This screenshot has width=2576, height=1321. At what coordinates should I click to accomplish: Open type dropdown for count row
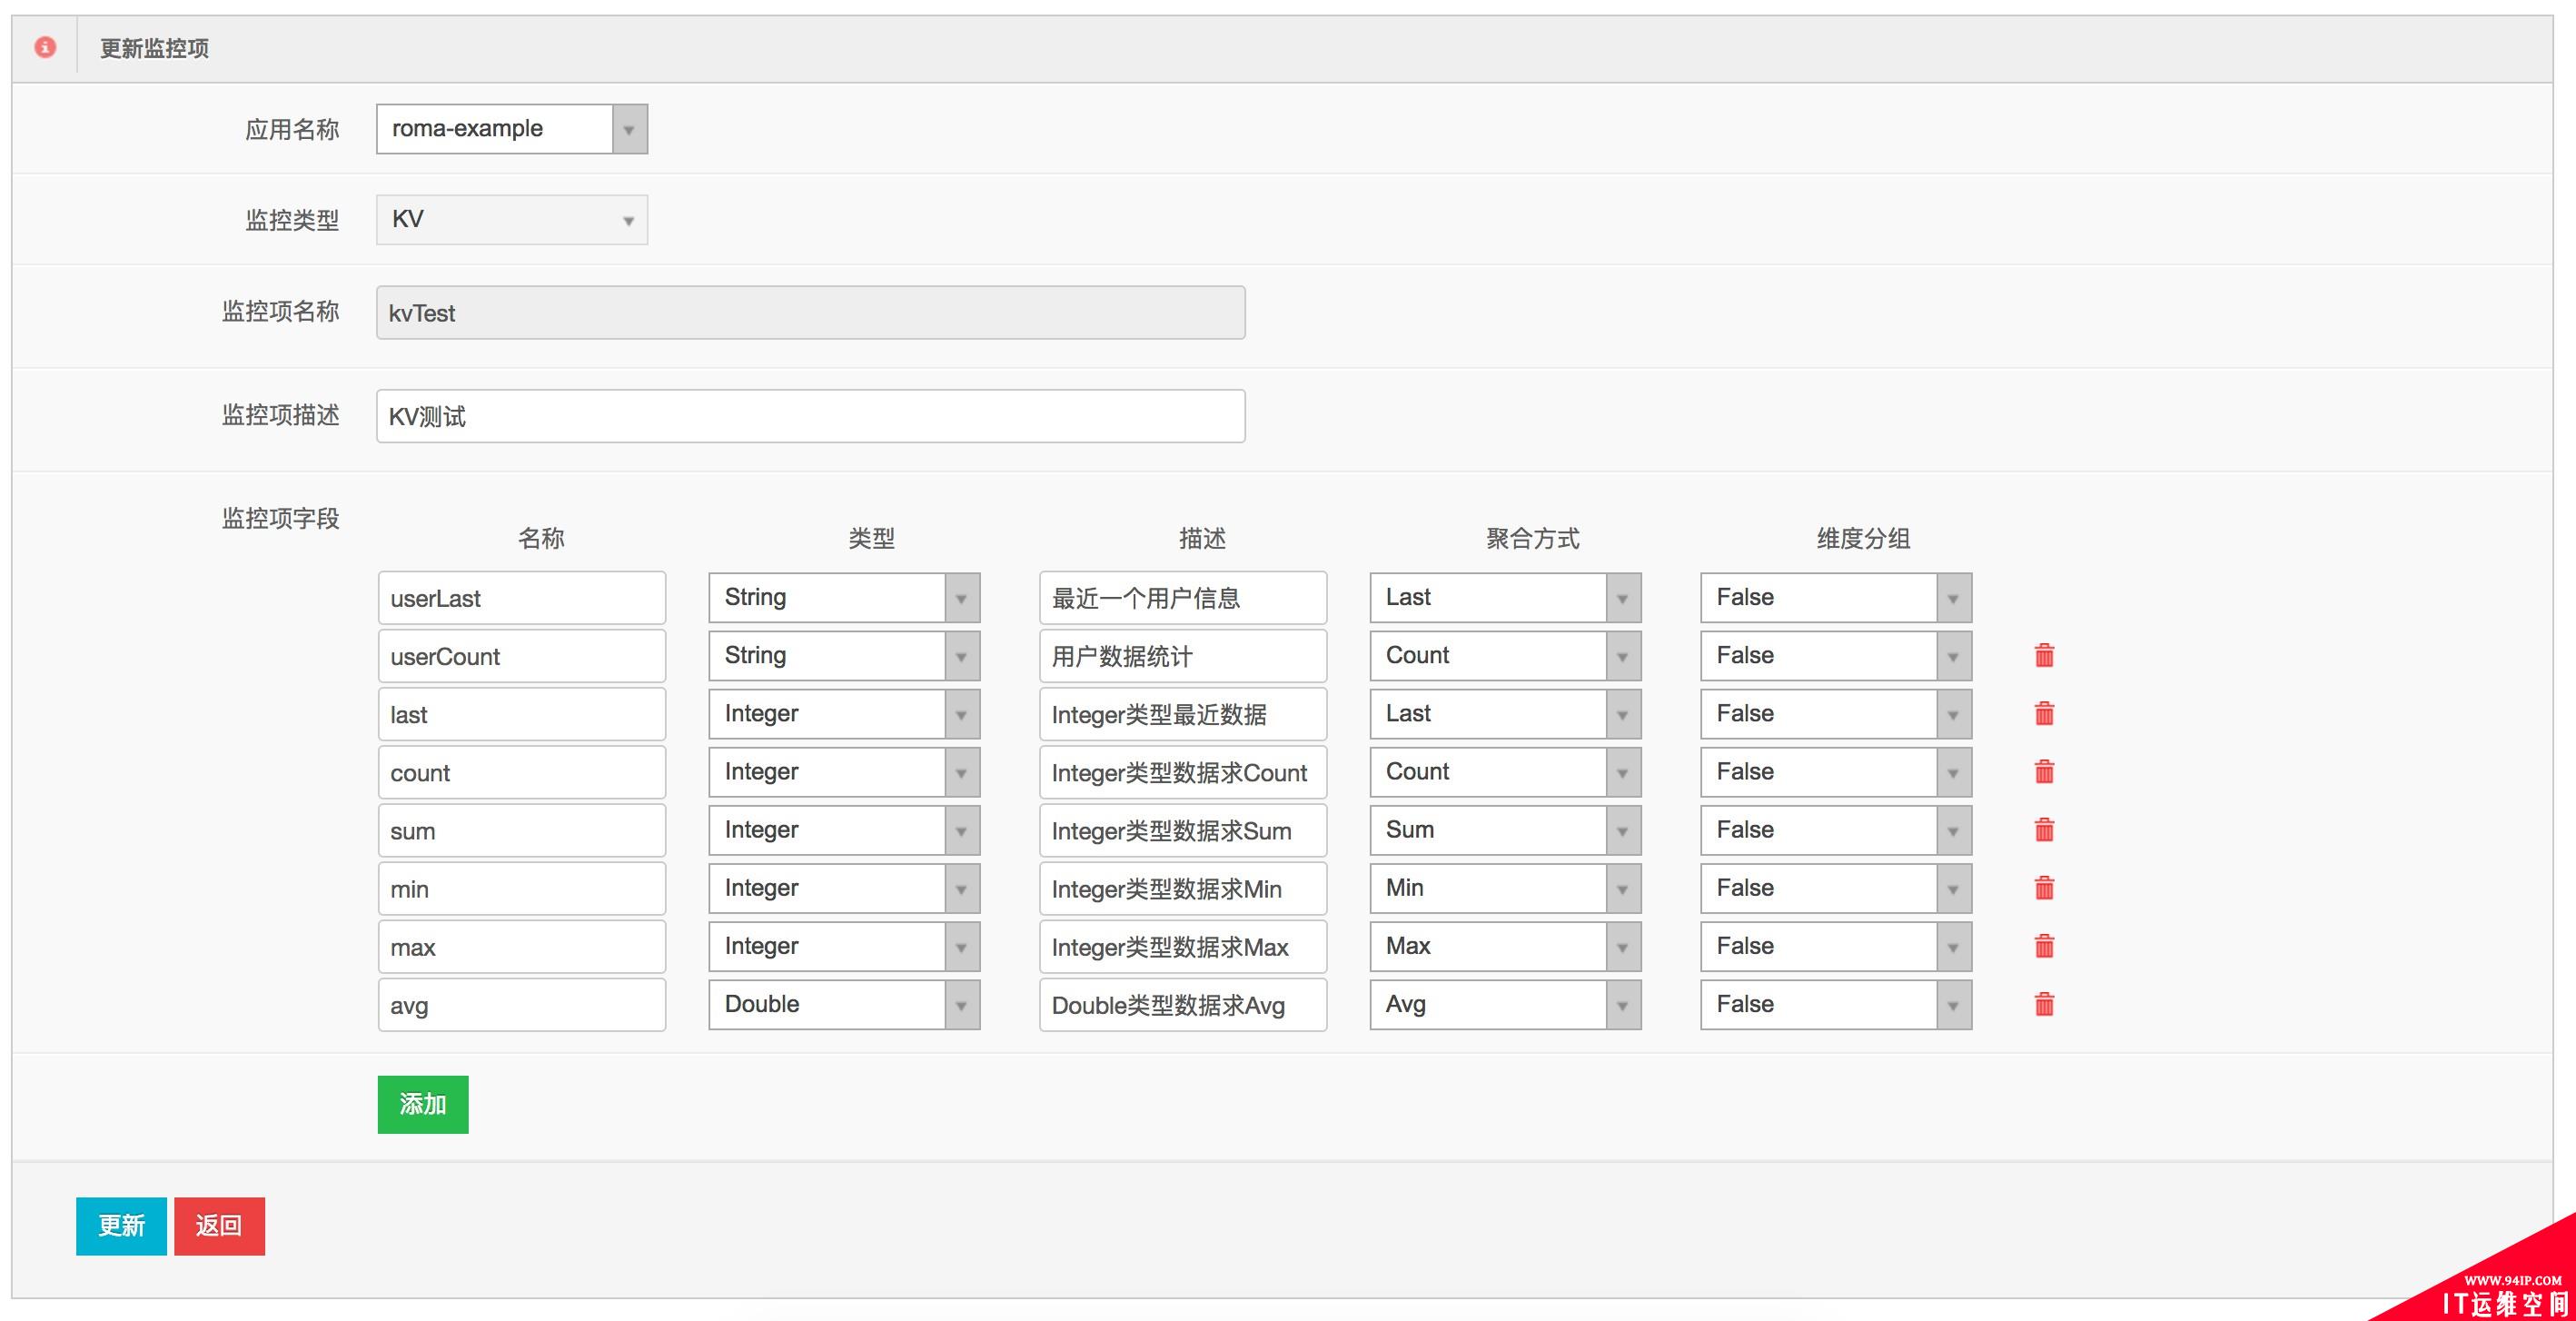point(844,772)
